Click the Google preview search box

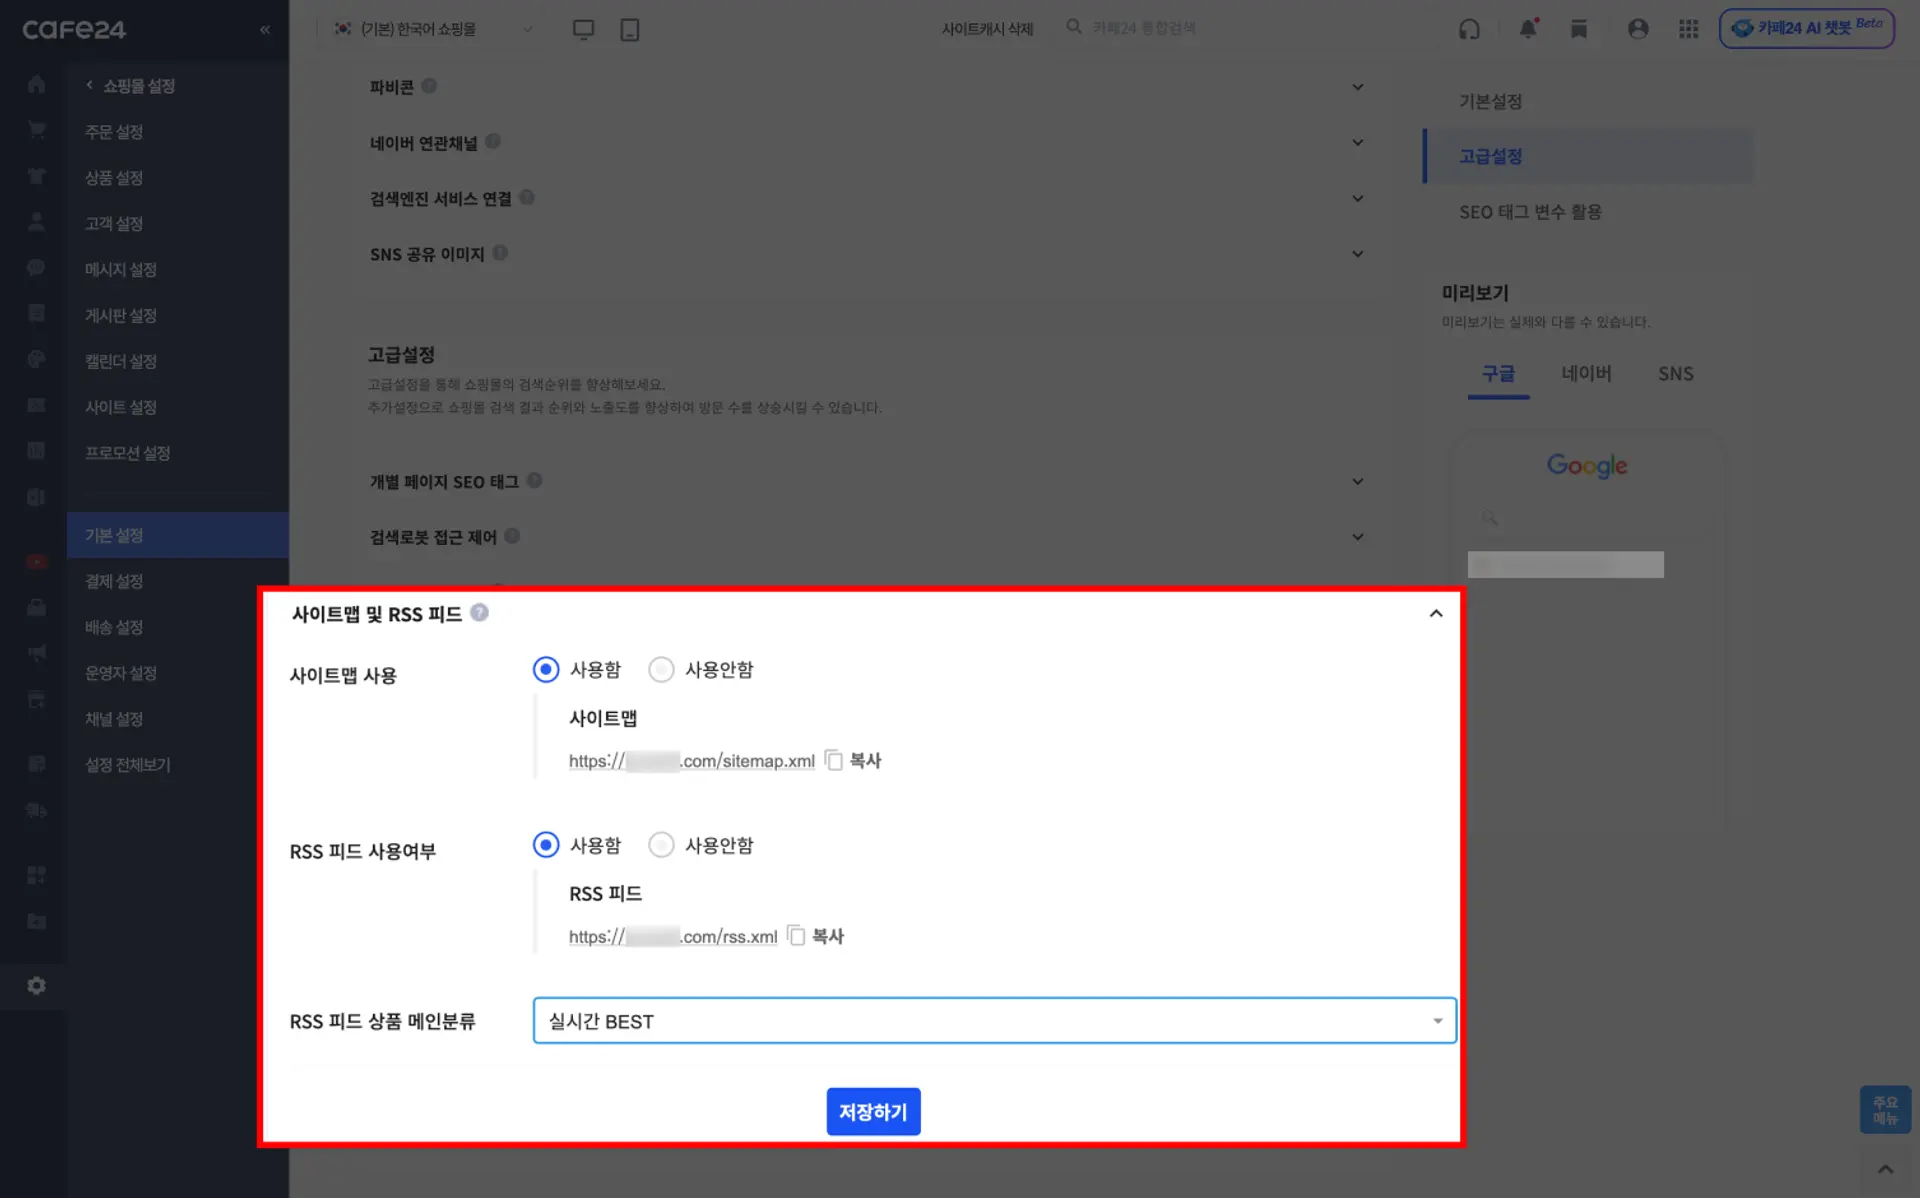1586,518
